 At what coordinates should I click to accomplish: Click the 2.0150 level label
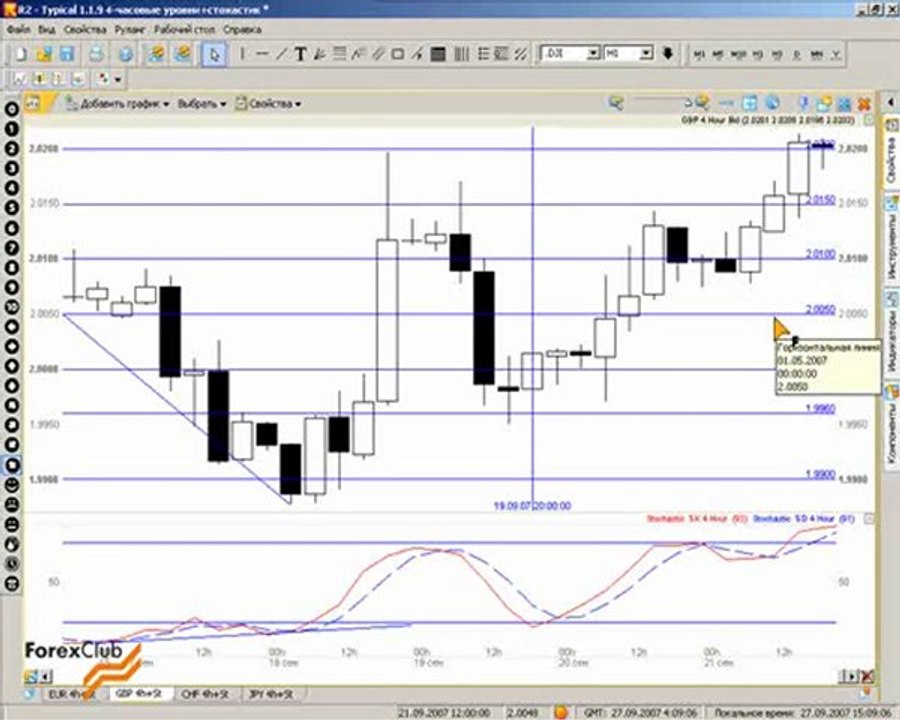(821, 199)
